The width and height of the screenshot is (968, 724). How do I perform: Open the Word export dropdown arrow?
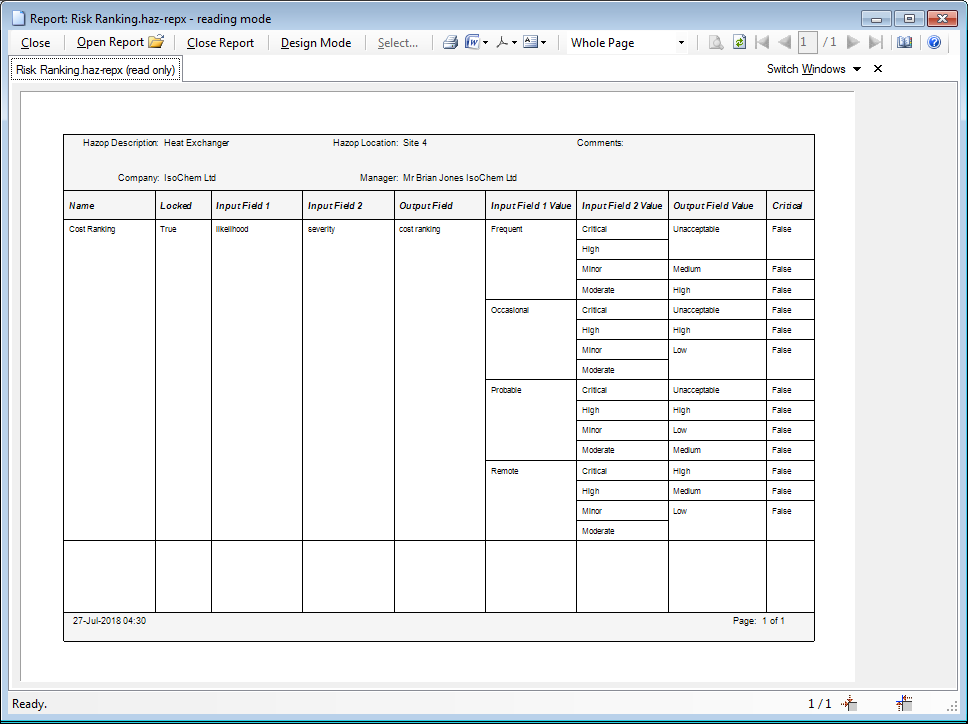pyautogui.click(x=486, y=43)
